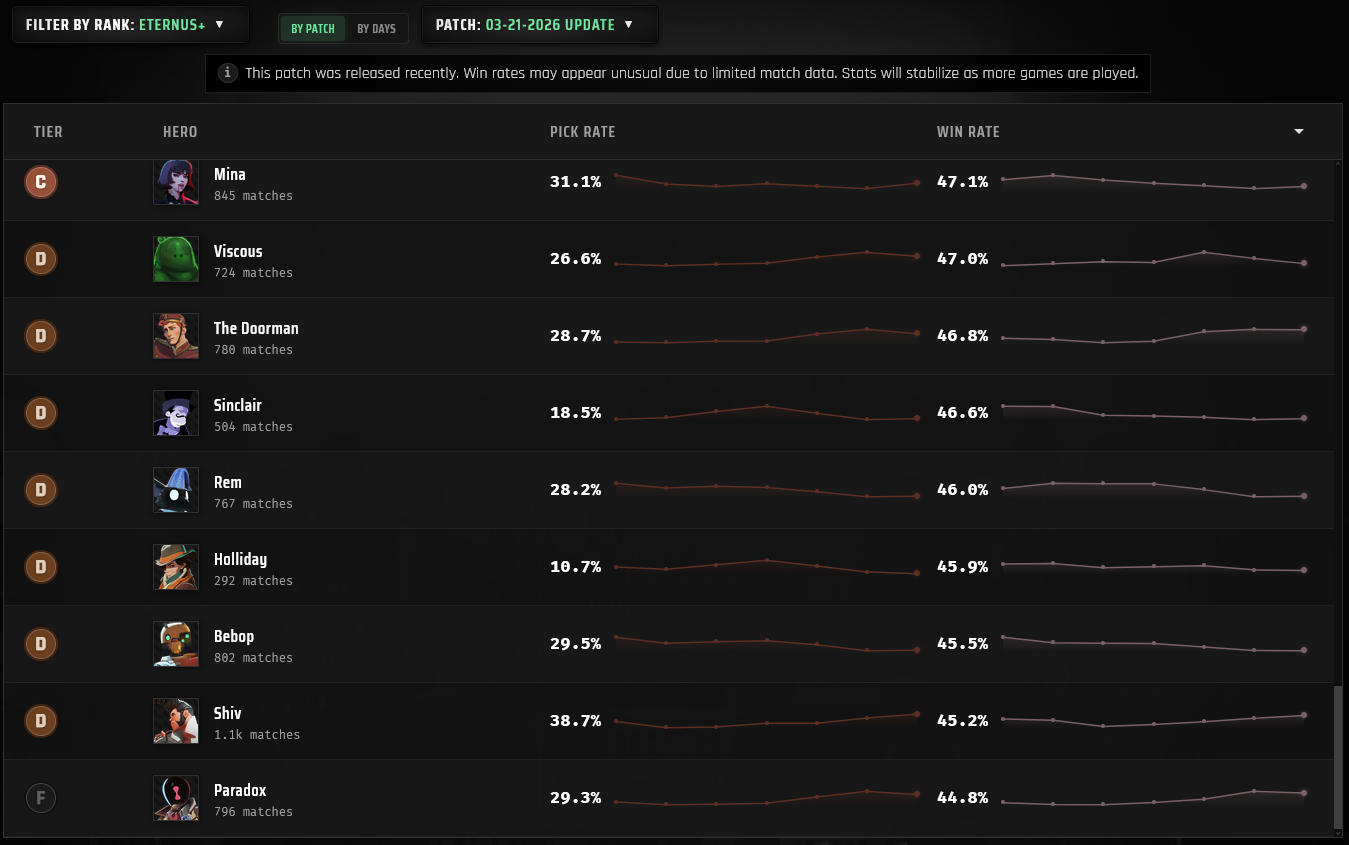Select Sinclair's hero portrait
The image size is (1349, 845).
coord(176,413)
